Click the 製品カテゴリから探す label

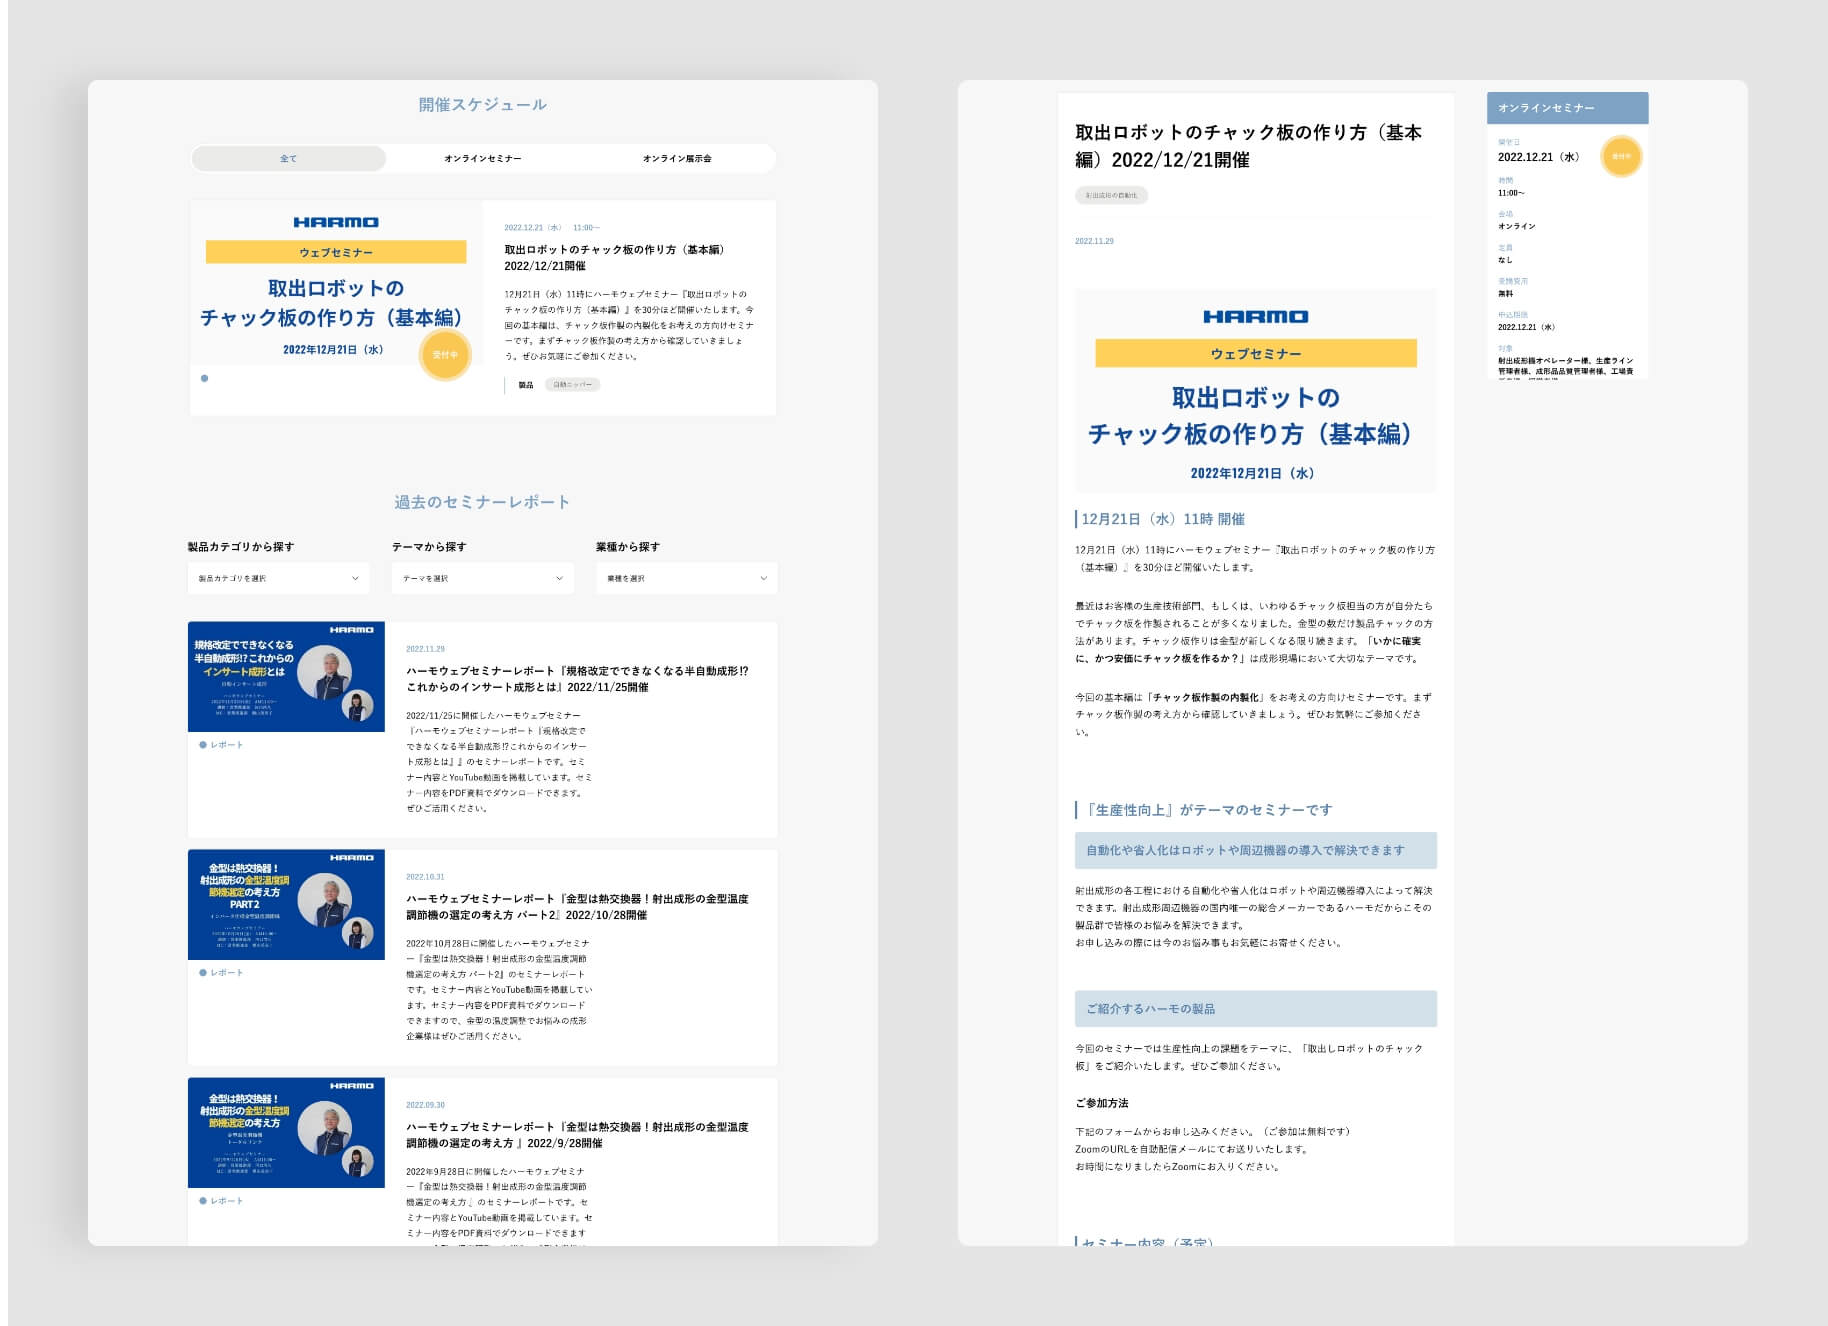pos(241,547)
